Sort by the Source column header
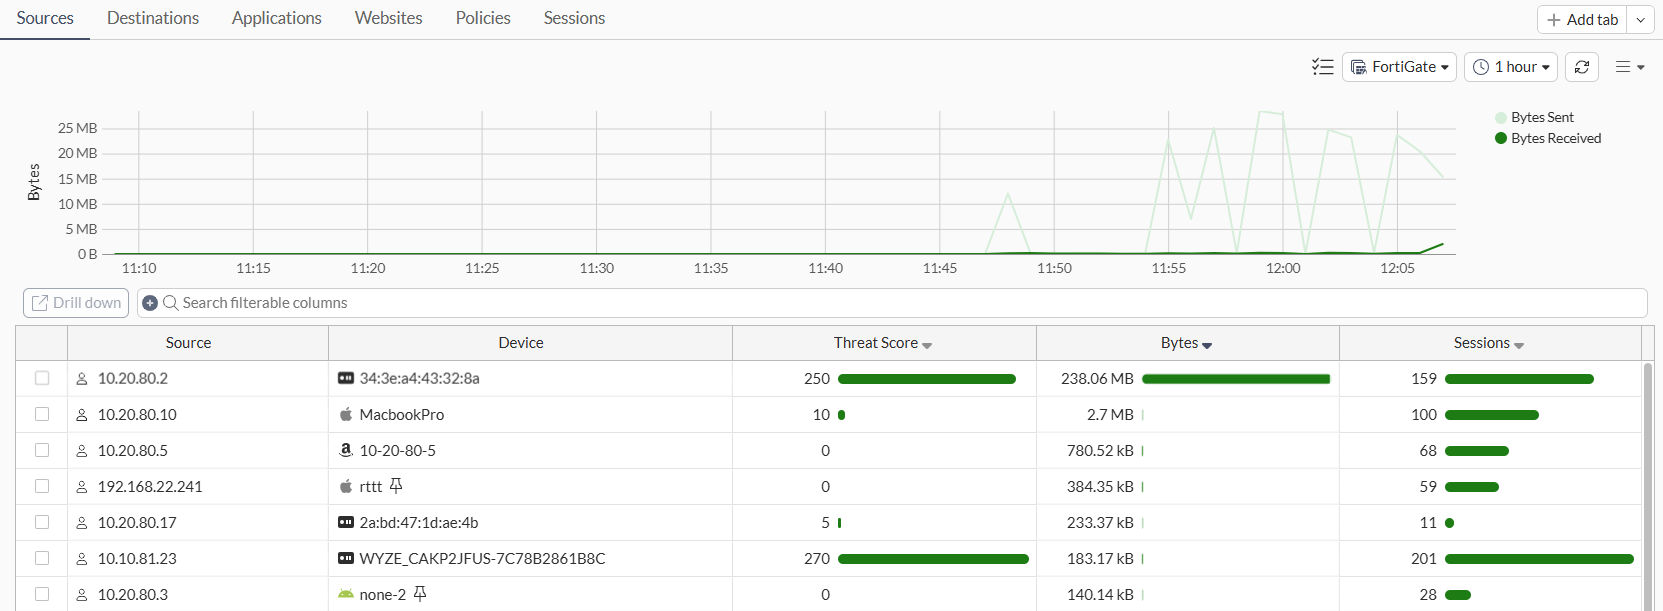1663x611 pixels. [x=188, y=343]
